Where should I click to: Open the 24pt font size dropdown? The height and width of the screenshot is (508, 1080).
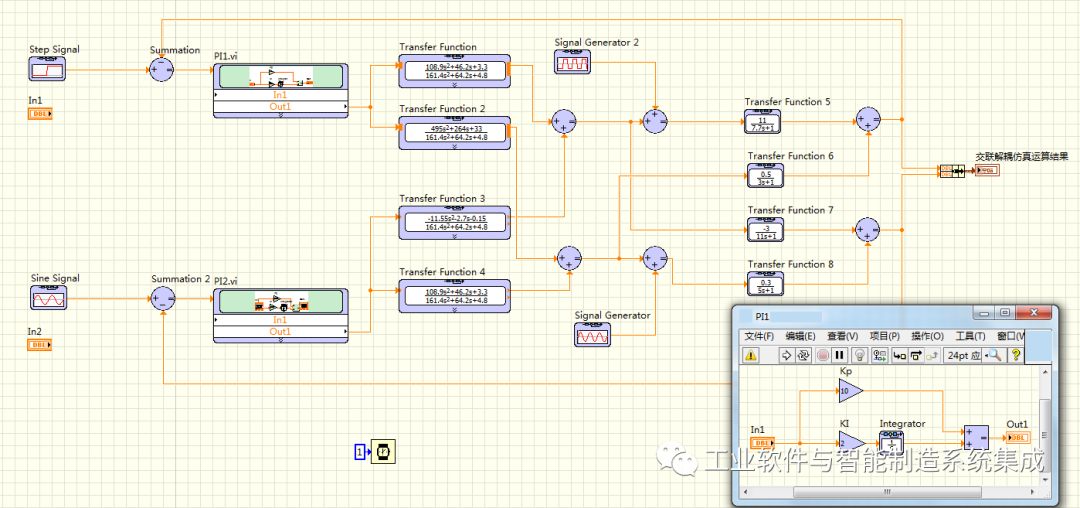pyautogui.click(x=964, y=355)
